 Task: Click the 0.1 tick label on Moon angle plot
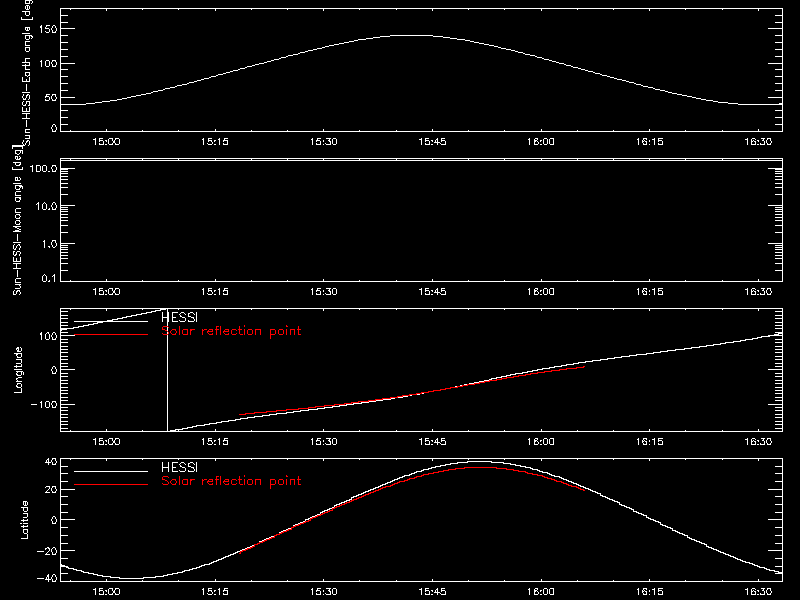click(x=49, y=278)
